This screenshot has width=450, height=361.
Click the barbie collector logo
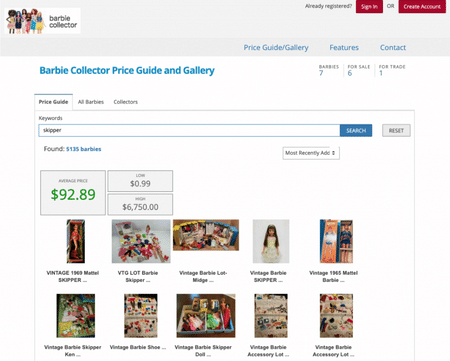(43, 21)
